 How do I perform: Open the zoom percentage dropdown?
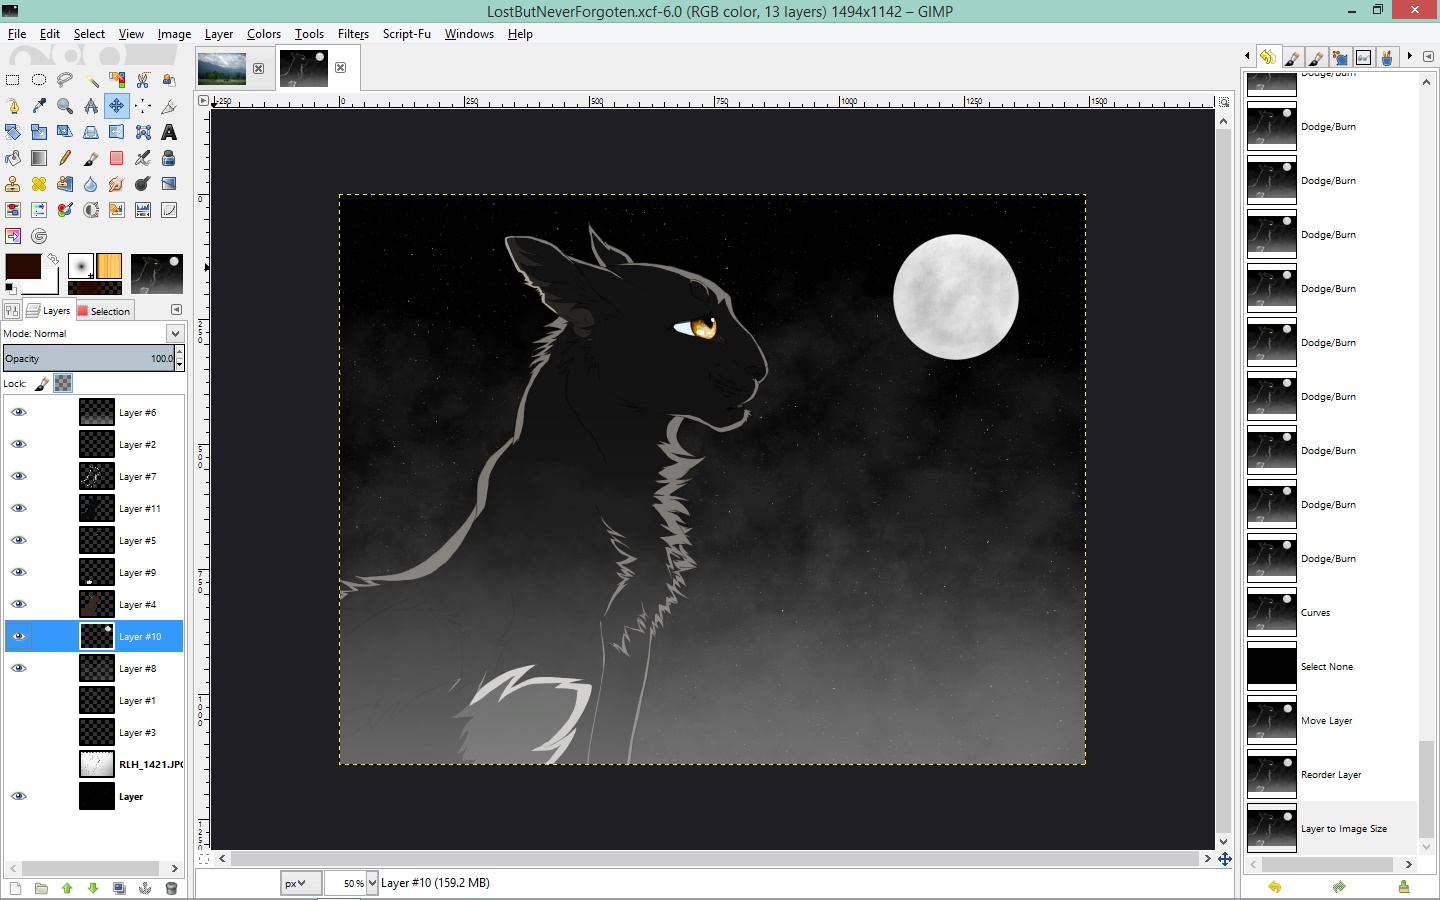372,883
